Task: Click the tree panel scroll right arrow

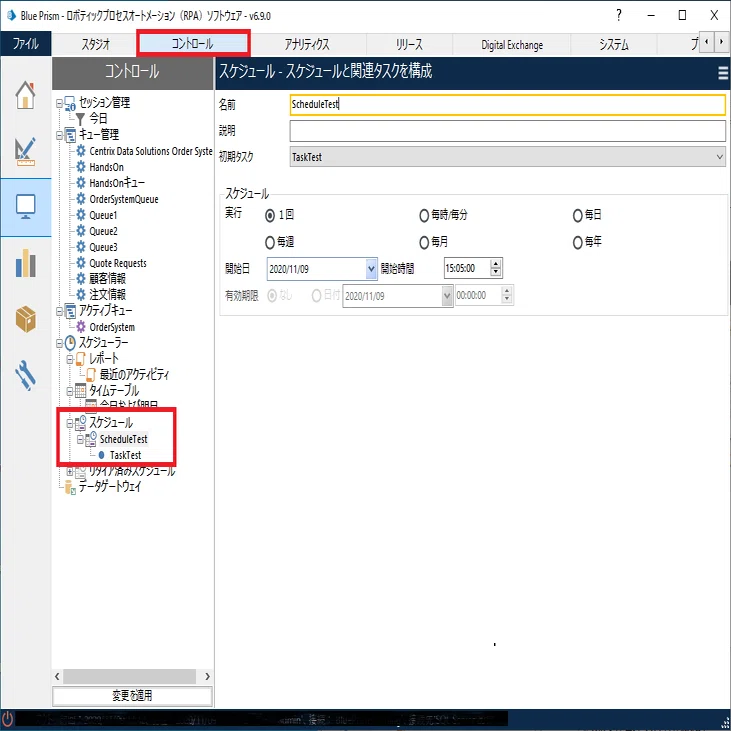Action: click(207, 676)
